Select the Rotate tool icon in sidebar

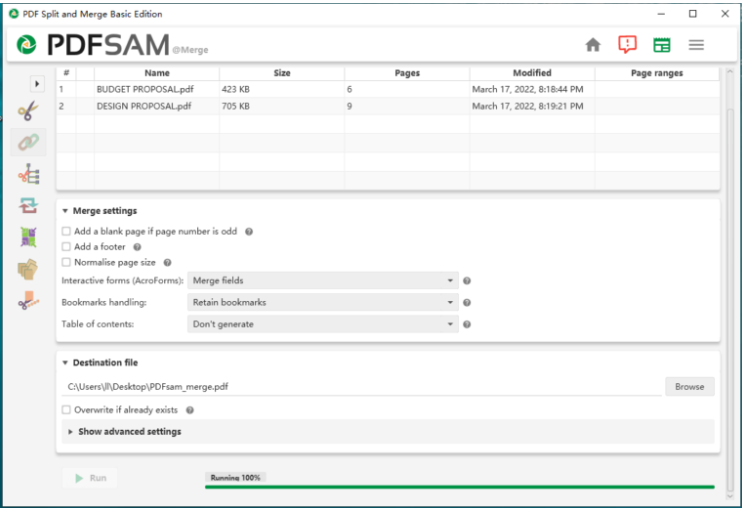28,237
